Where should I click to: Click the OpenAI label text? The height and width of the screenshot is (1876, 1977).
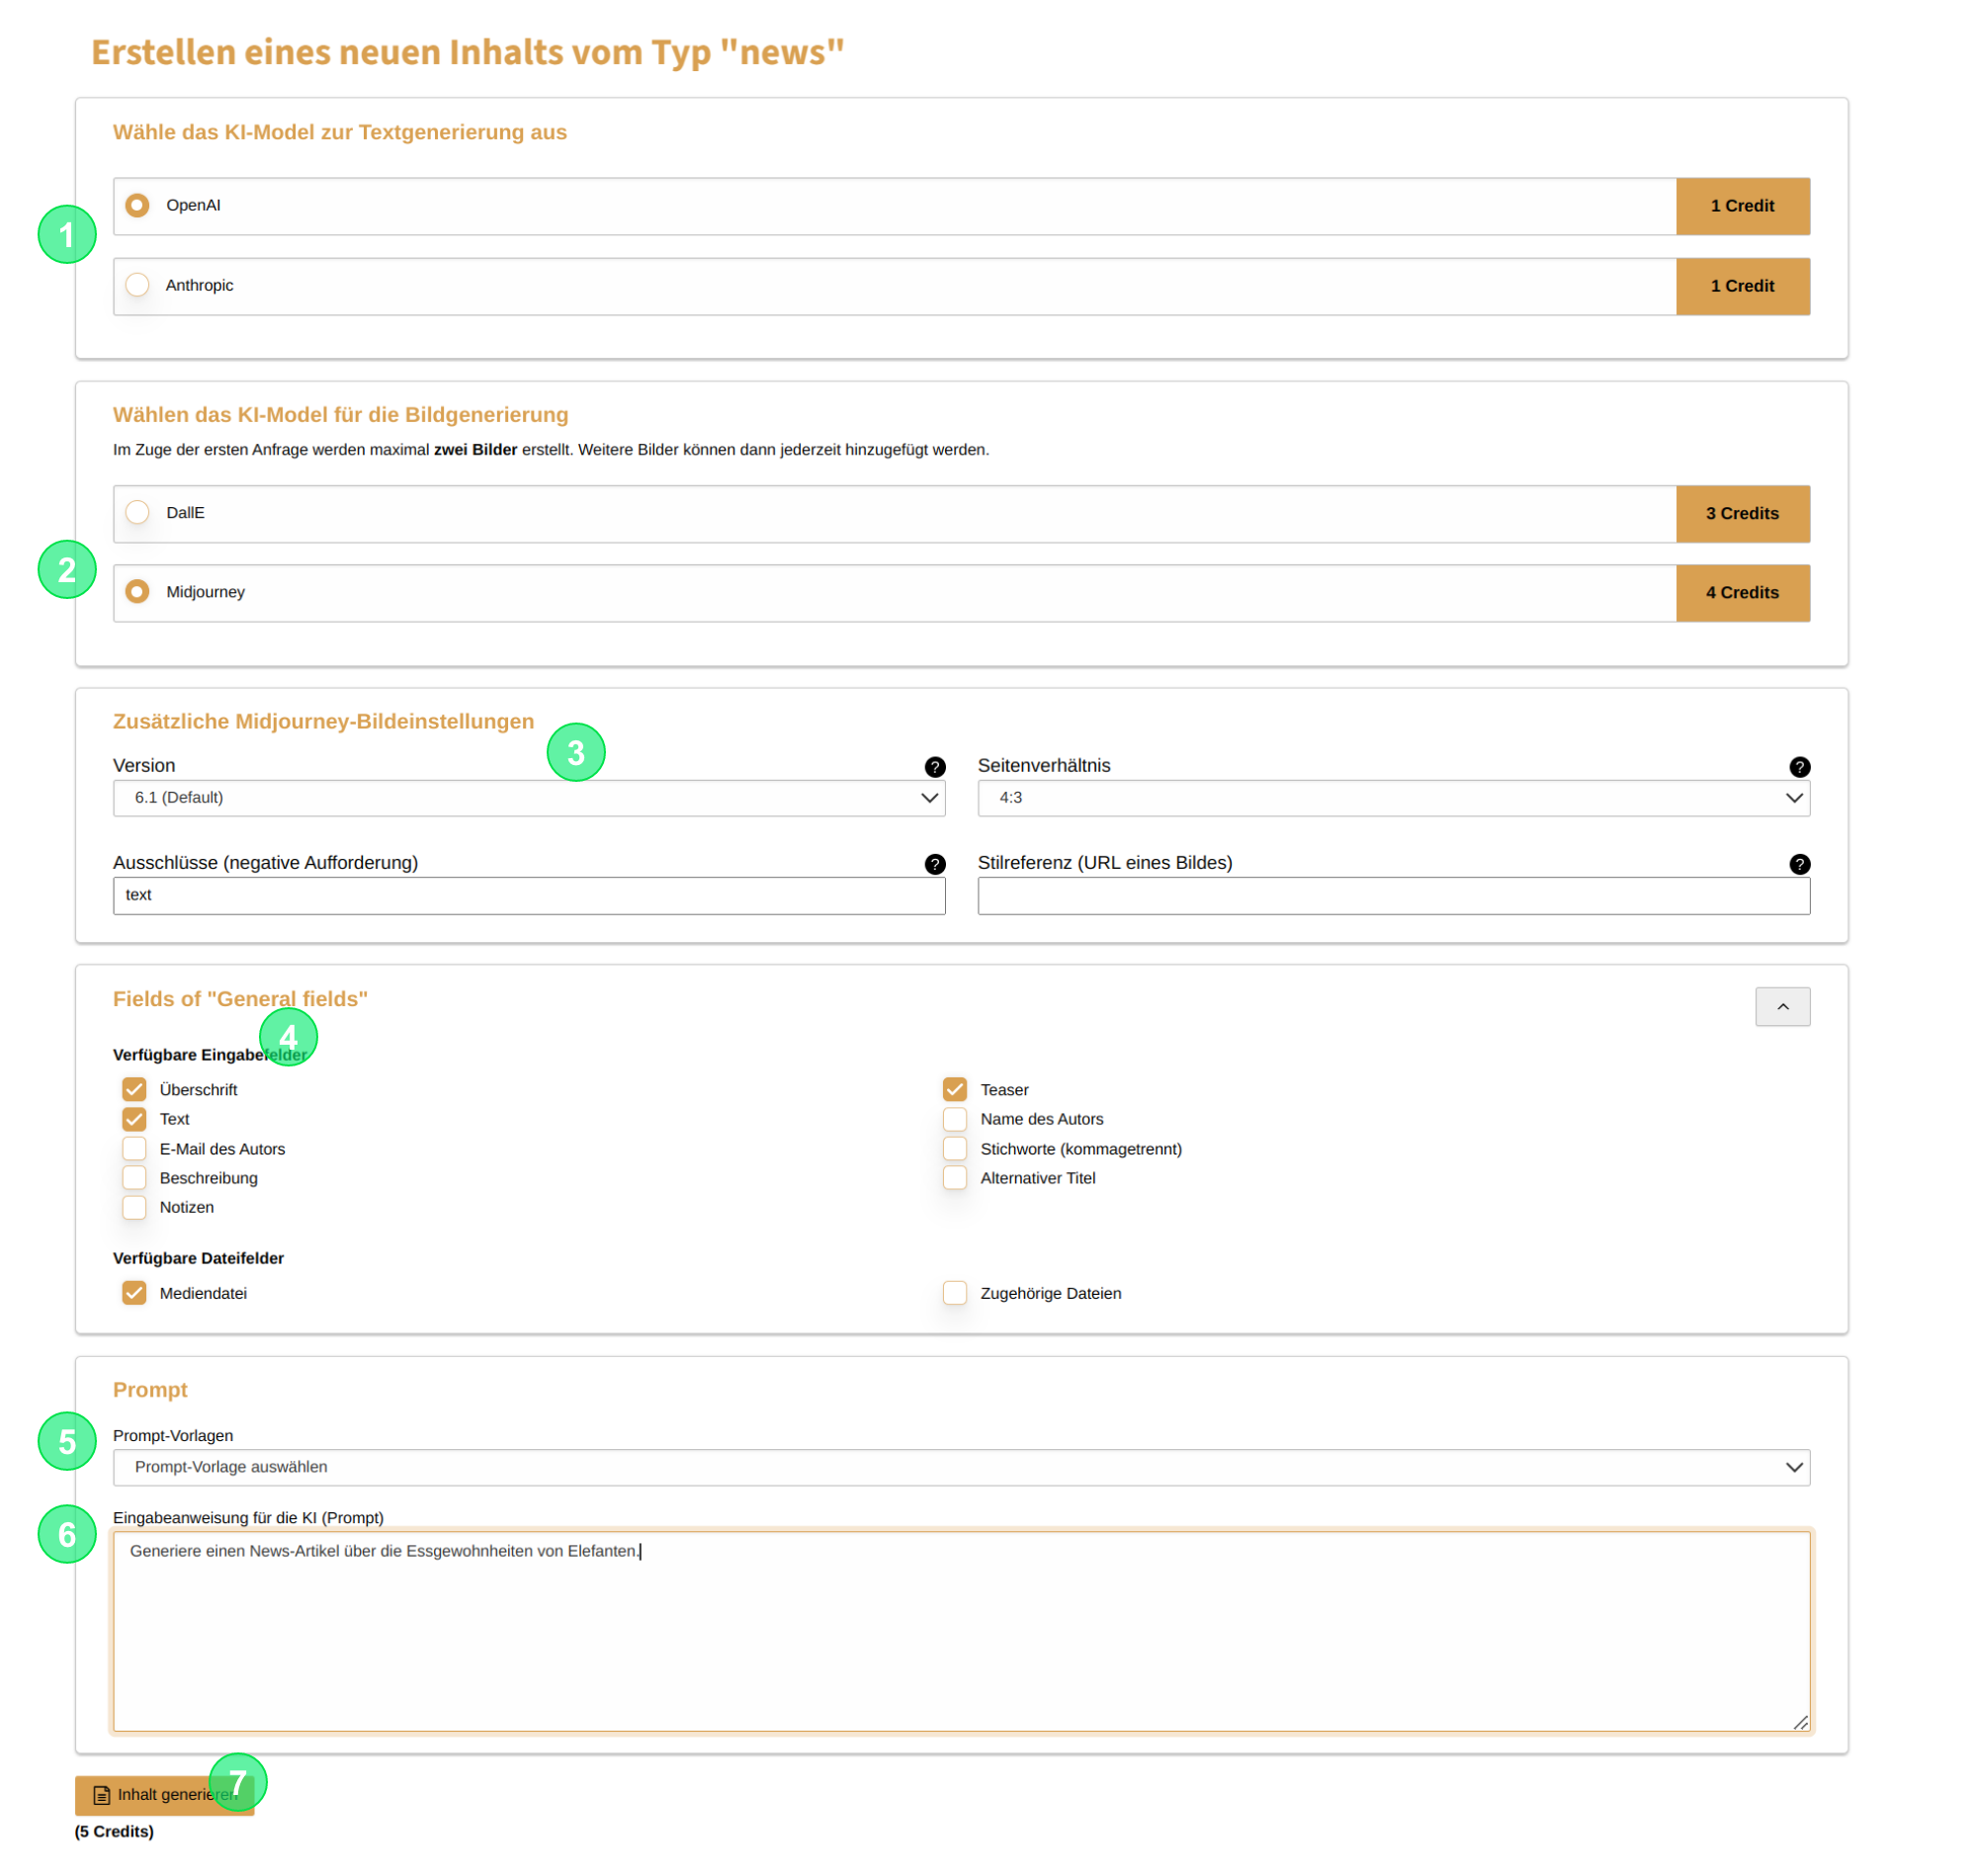tap(194, 206)
